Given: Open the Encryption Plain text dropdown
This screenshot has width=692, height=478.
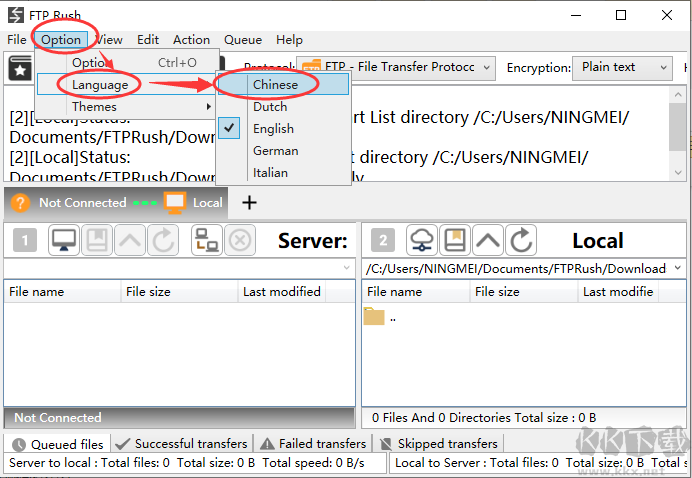Looking at the screenshot, I should click(x=622, y=68).
